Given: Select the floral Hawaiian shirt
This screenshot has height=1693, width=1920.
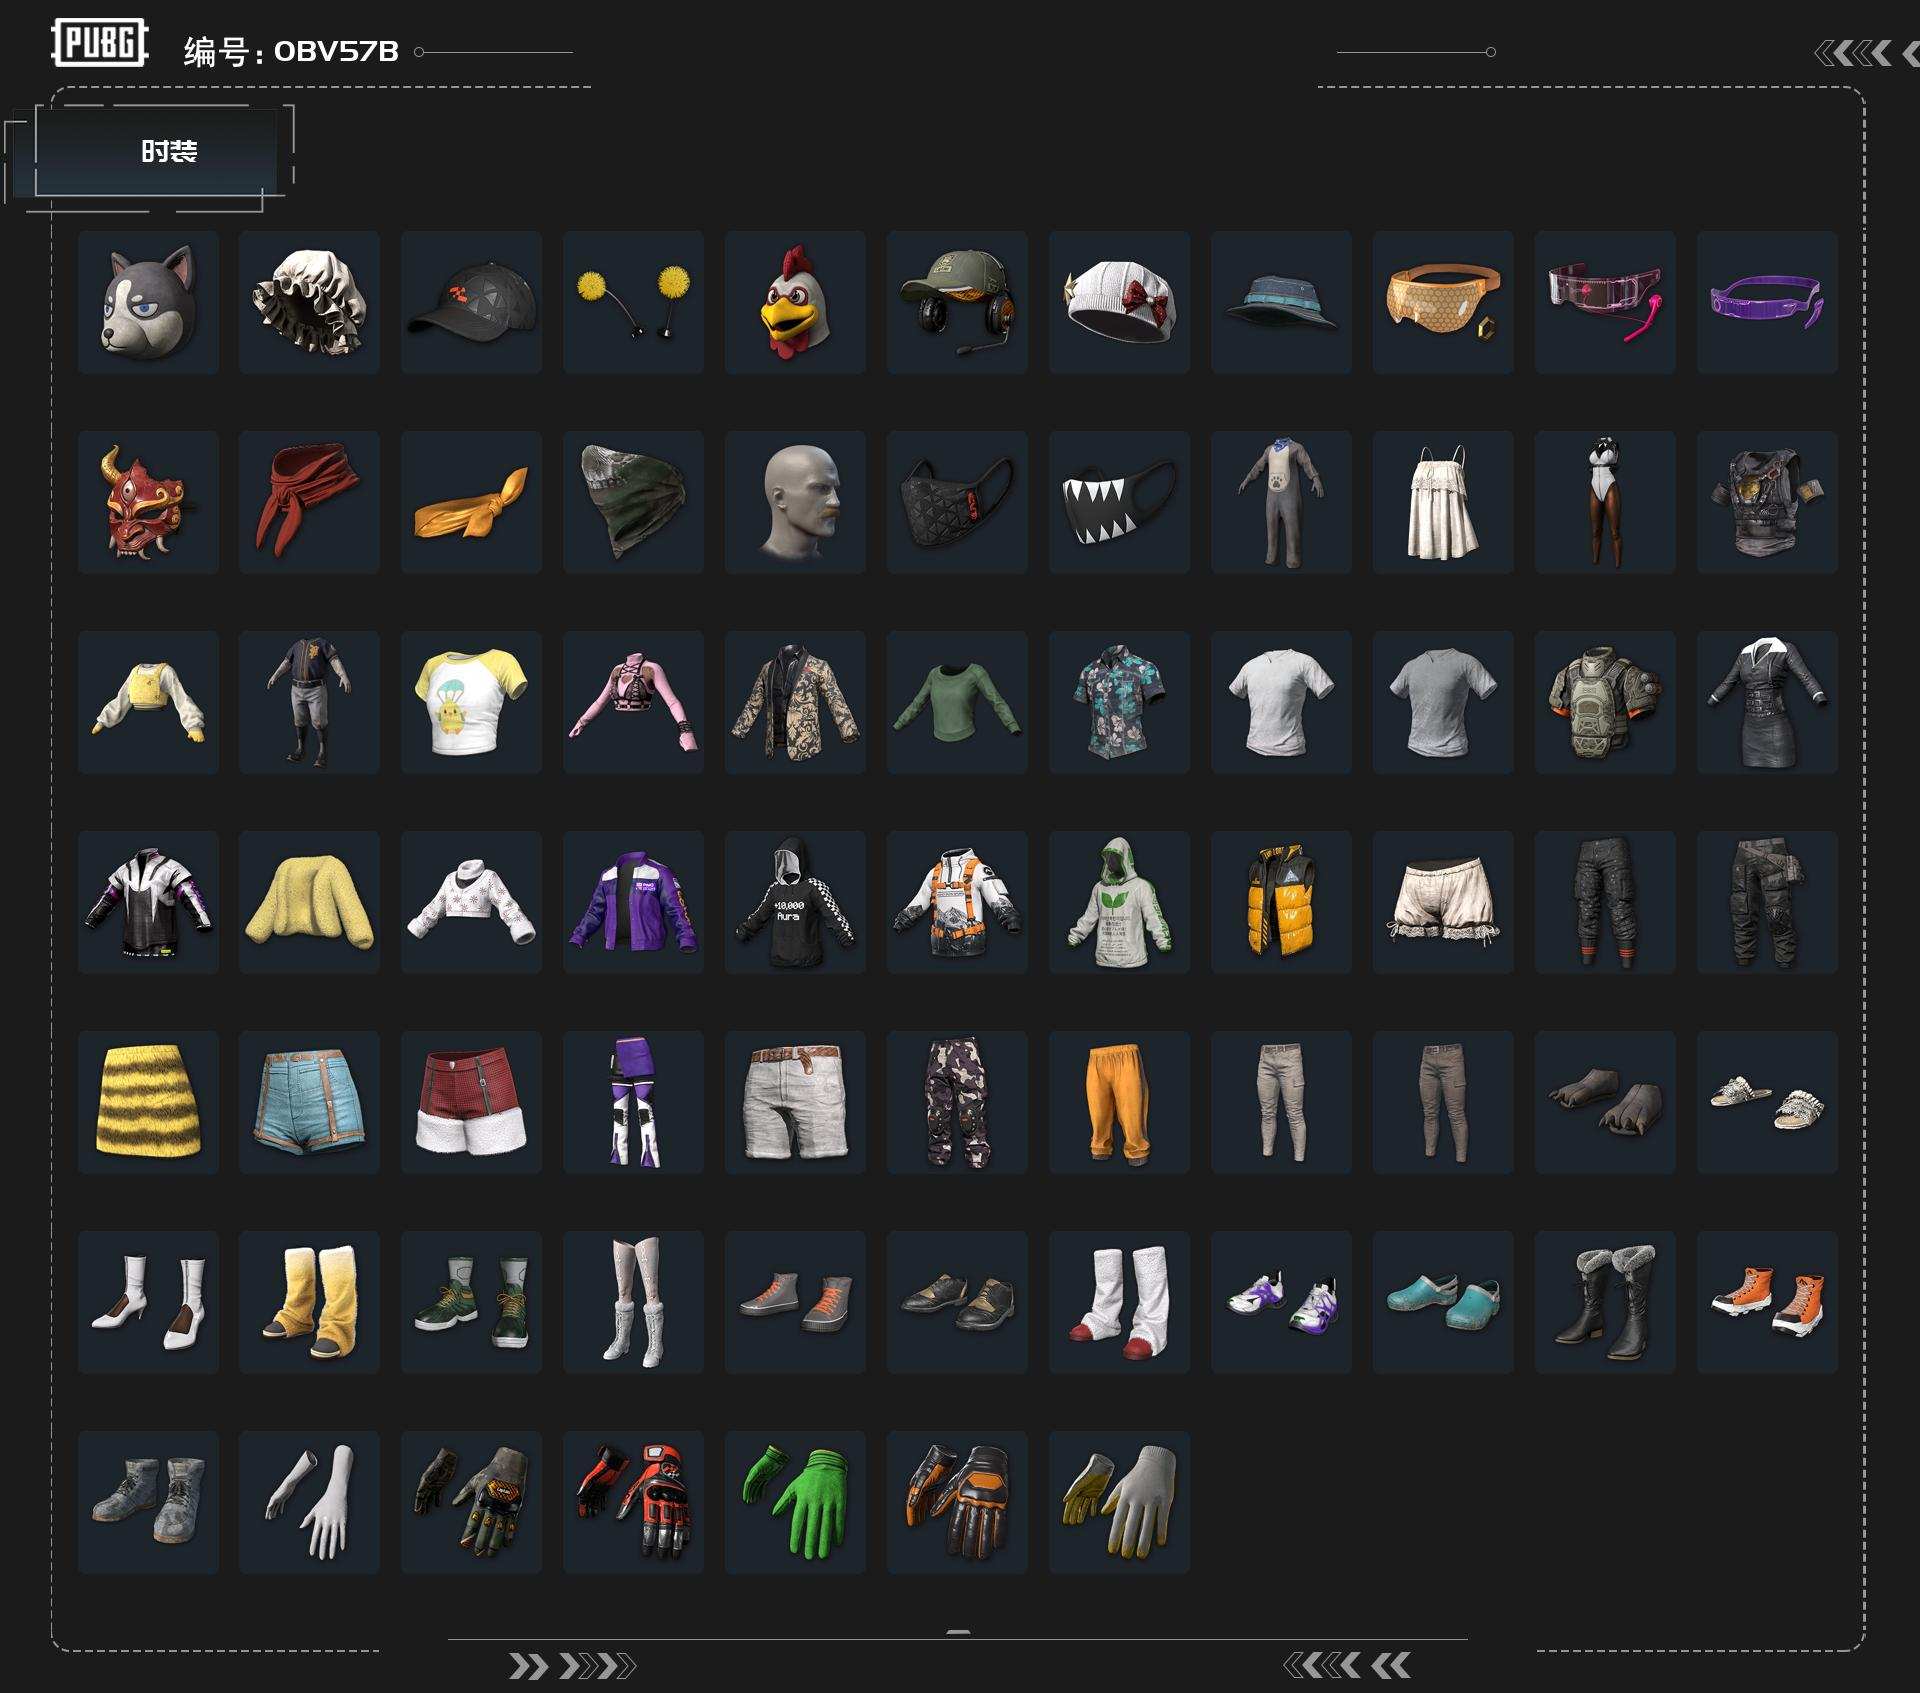Looking at the screenshot, I should coord(1120,702).
